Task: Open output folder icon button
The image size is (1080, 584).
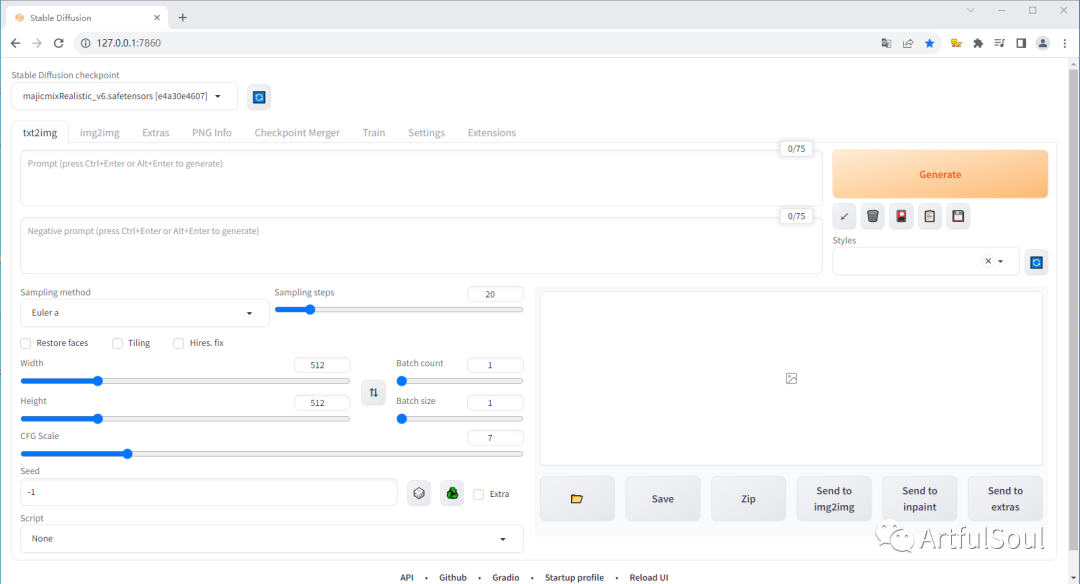Action: pyautogui.click(x=577, y=499)
